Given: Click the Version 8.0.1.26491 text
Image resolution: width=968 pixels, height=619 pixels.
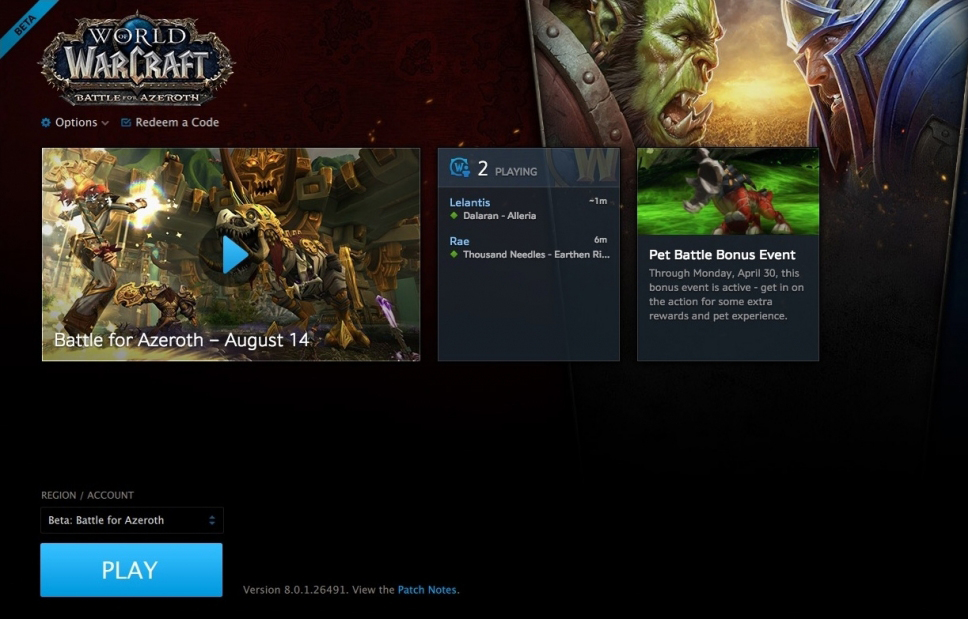Looking at the screenshot, I should 295,589.
